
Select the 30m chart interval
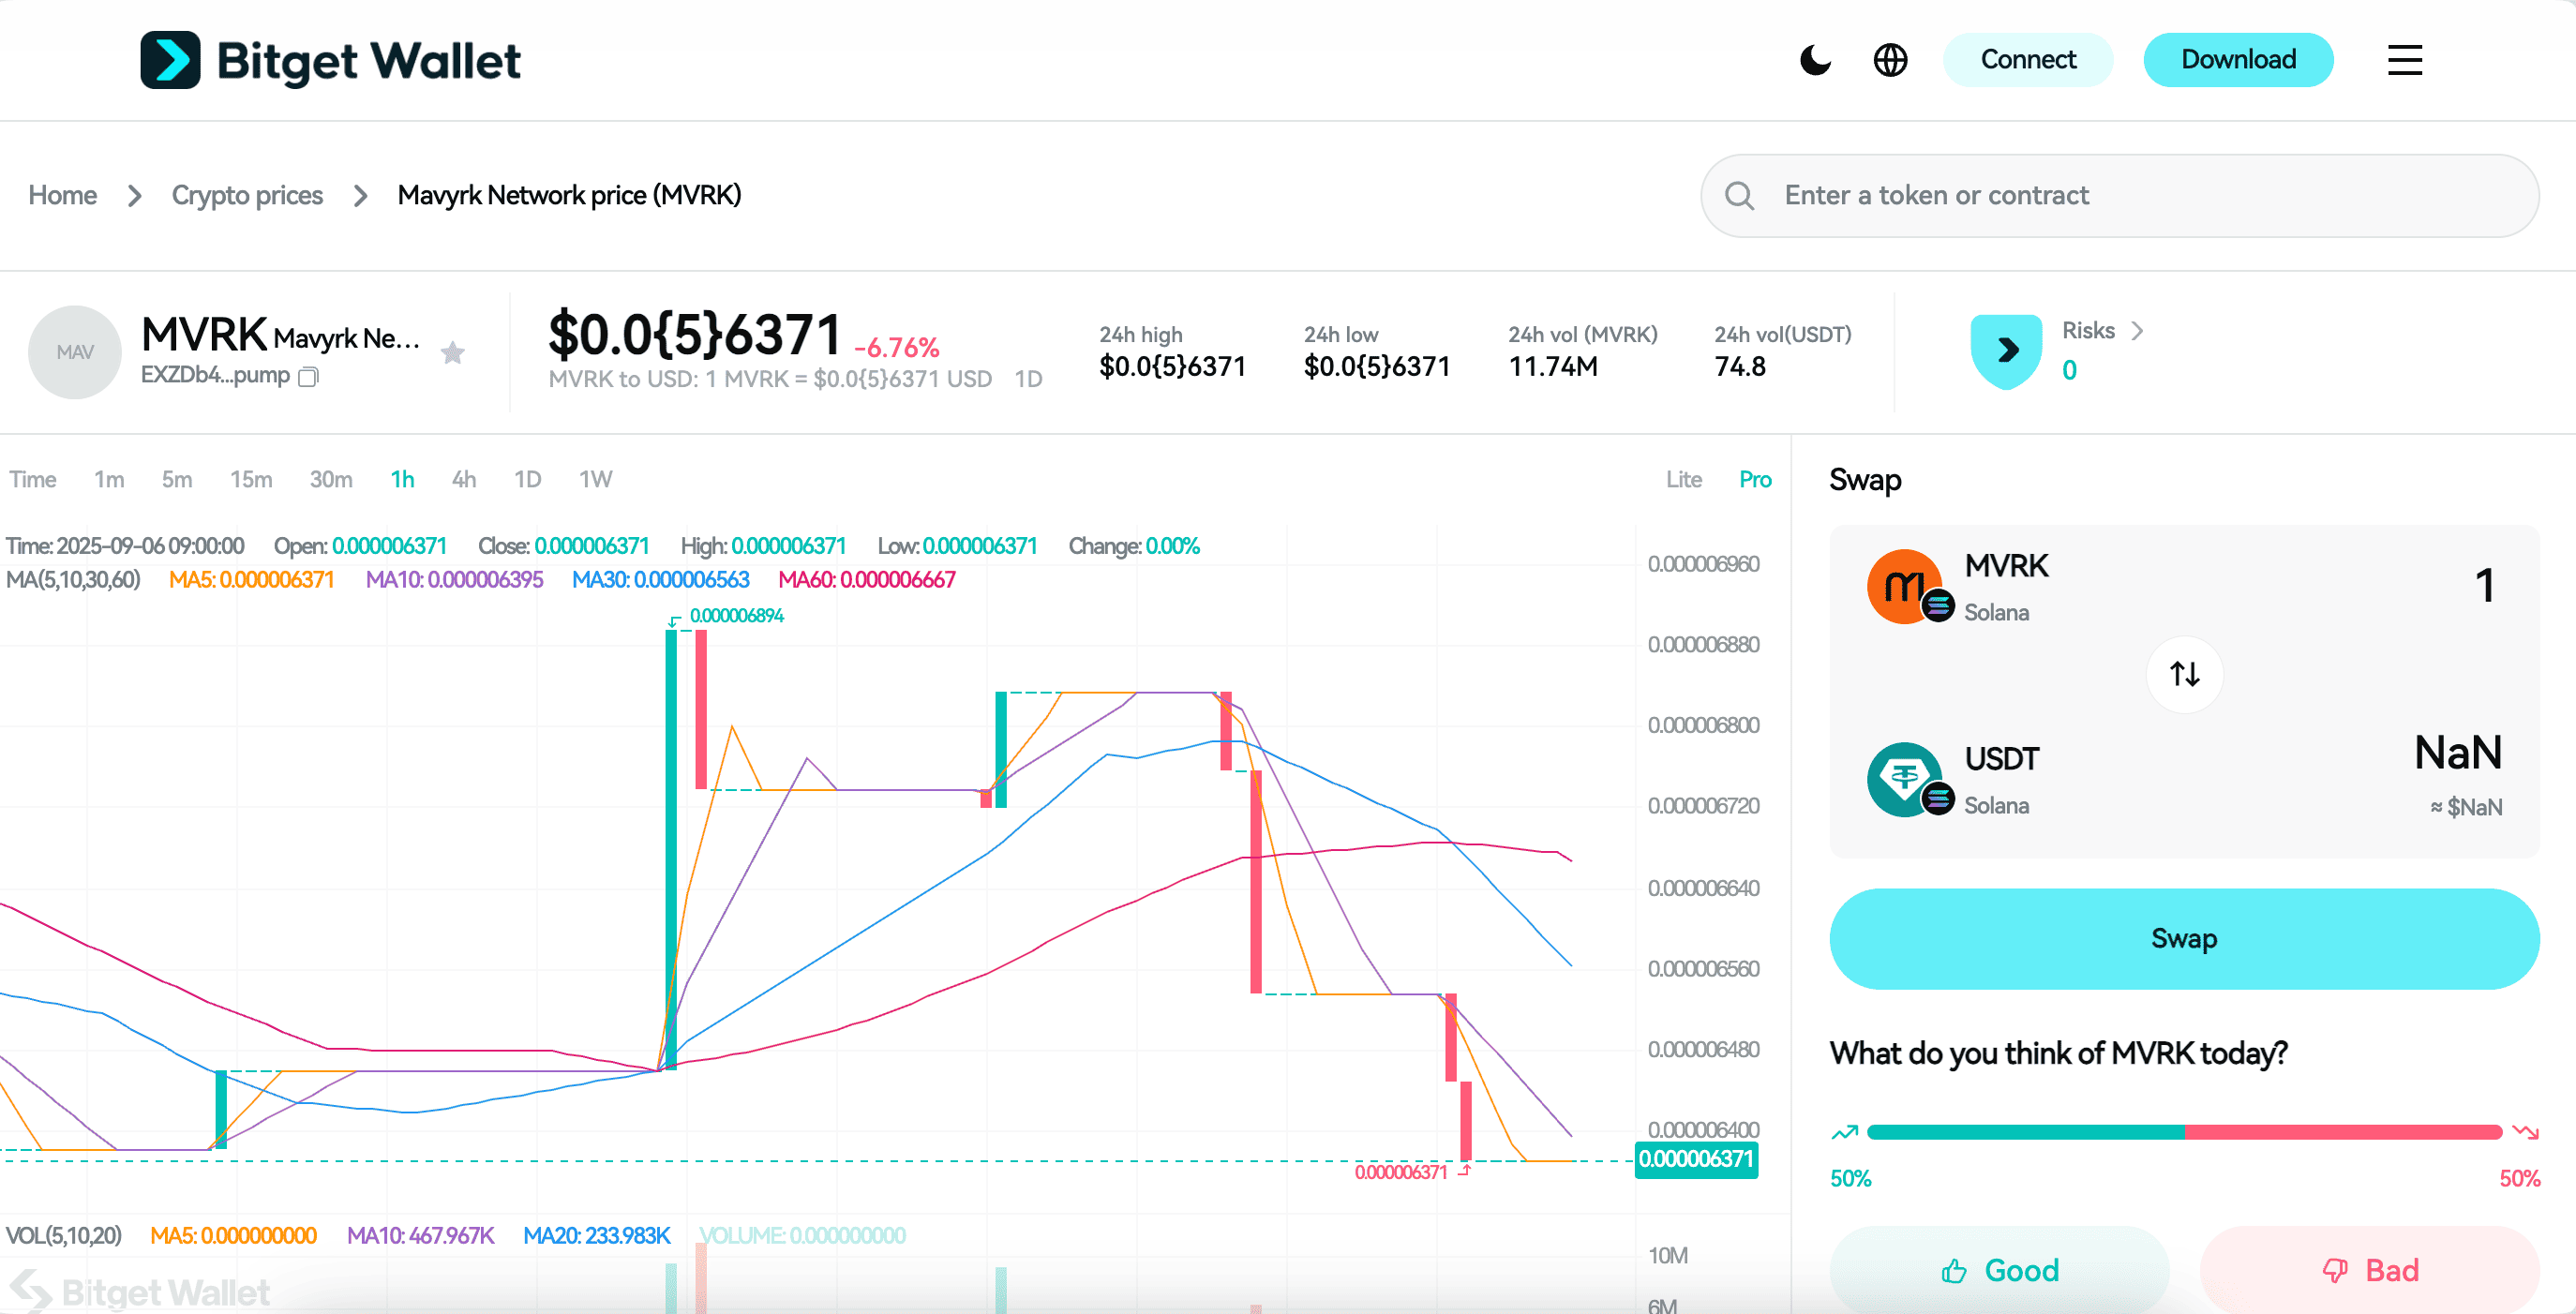click(x=331, y=479)
